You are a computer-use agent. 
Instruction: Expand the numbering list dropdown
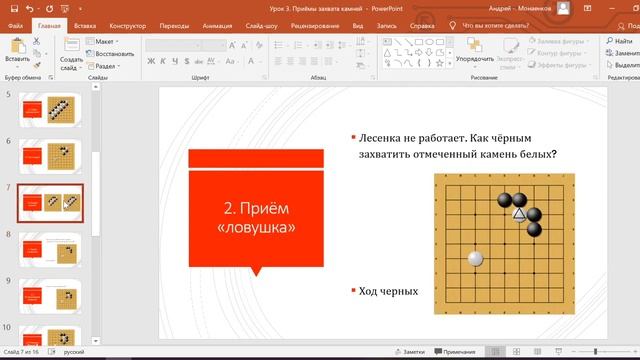tap(308, 45)
